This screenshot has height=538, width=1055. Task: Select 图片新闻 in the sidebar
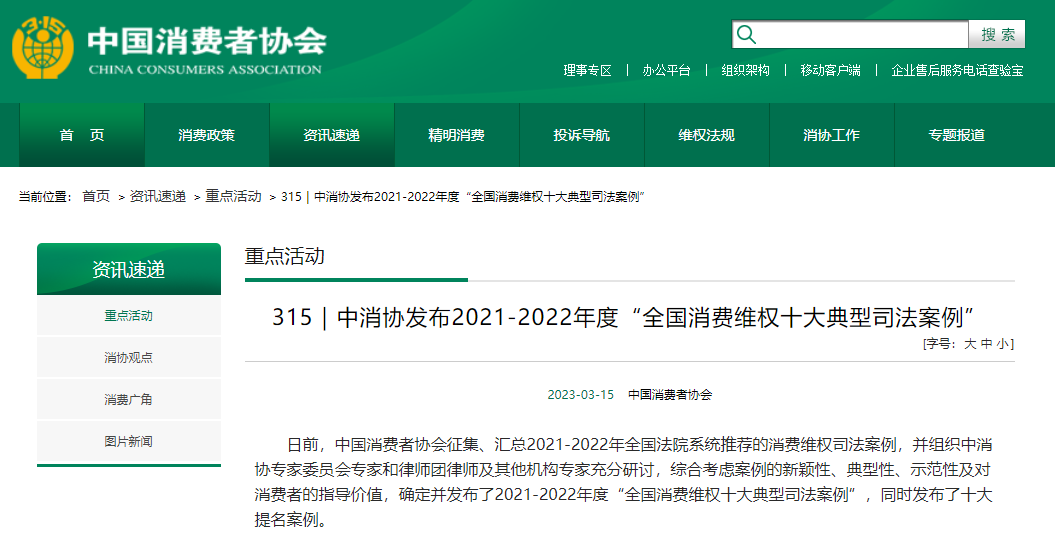pos(129,441)
